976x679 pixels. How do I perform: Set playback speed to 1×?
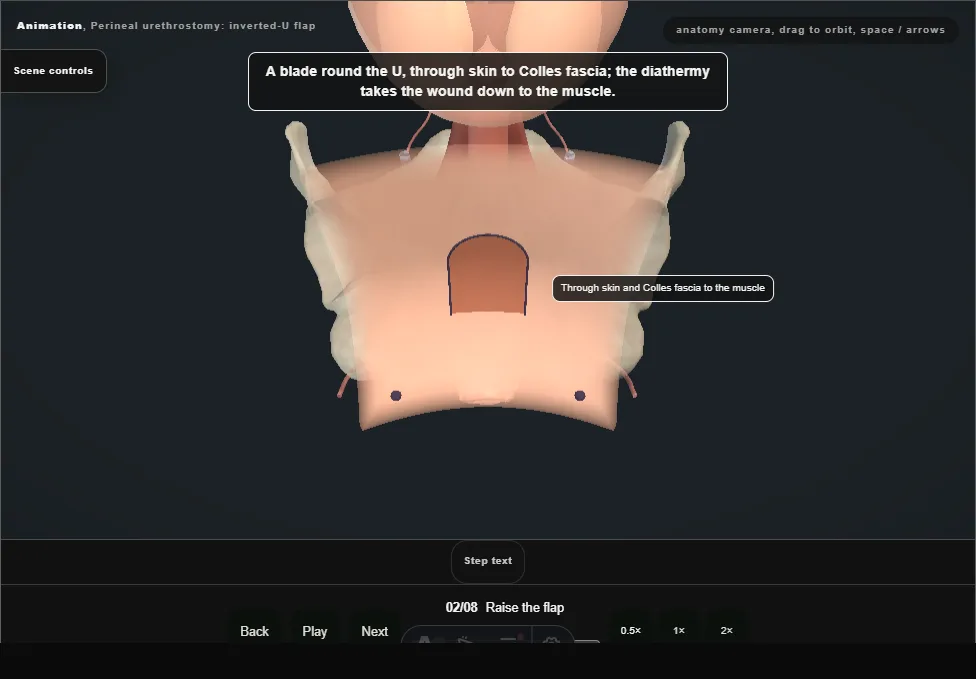coord(678,630)
